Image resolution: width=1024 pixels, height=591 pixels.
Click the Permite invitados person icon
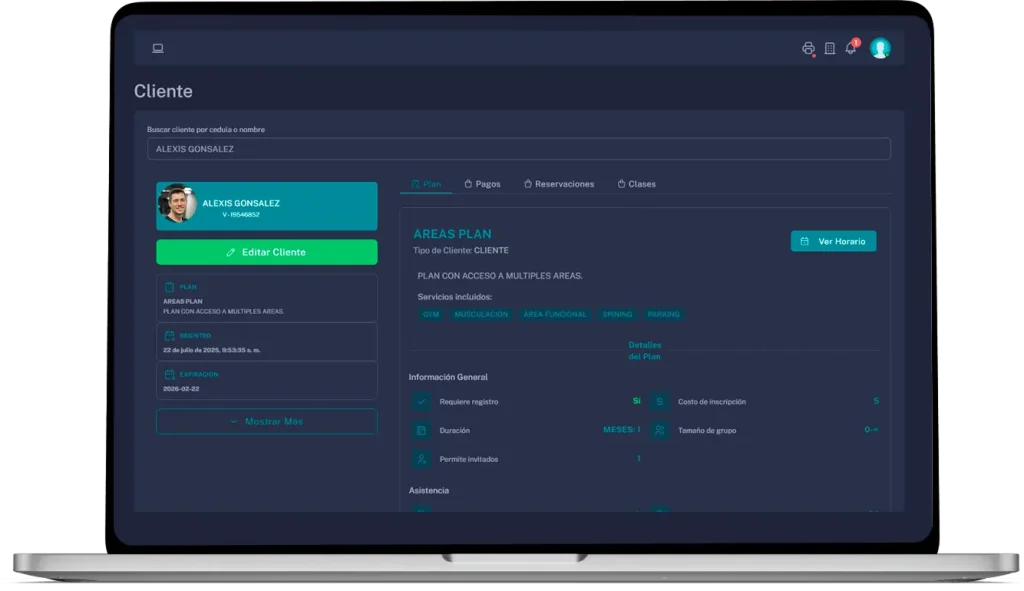point(422,459)
